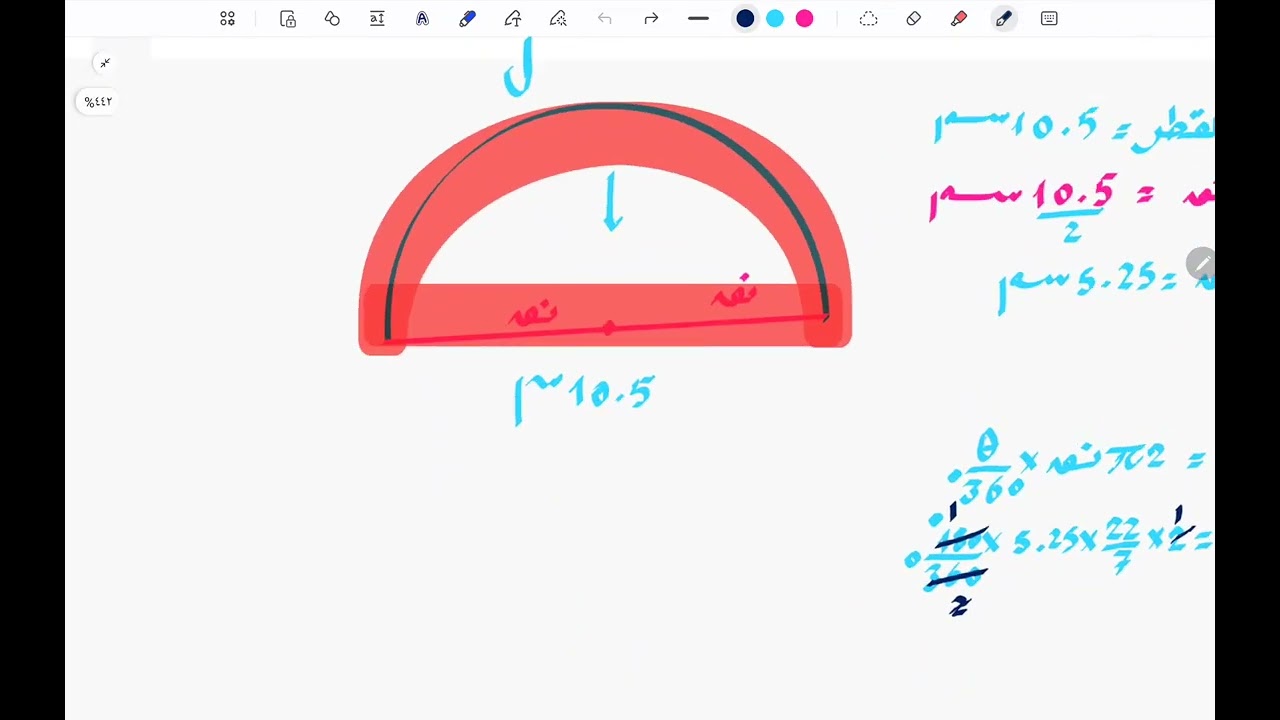Select the blue highlighter marker tool
Screen dimensions: 1280x720
click(467, 19)
